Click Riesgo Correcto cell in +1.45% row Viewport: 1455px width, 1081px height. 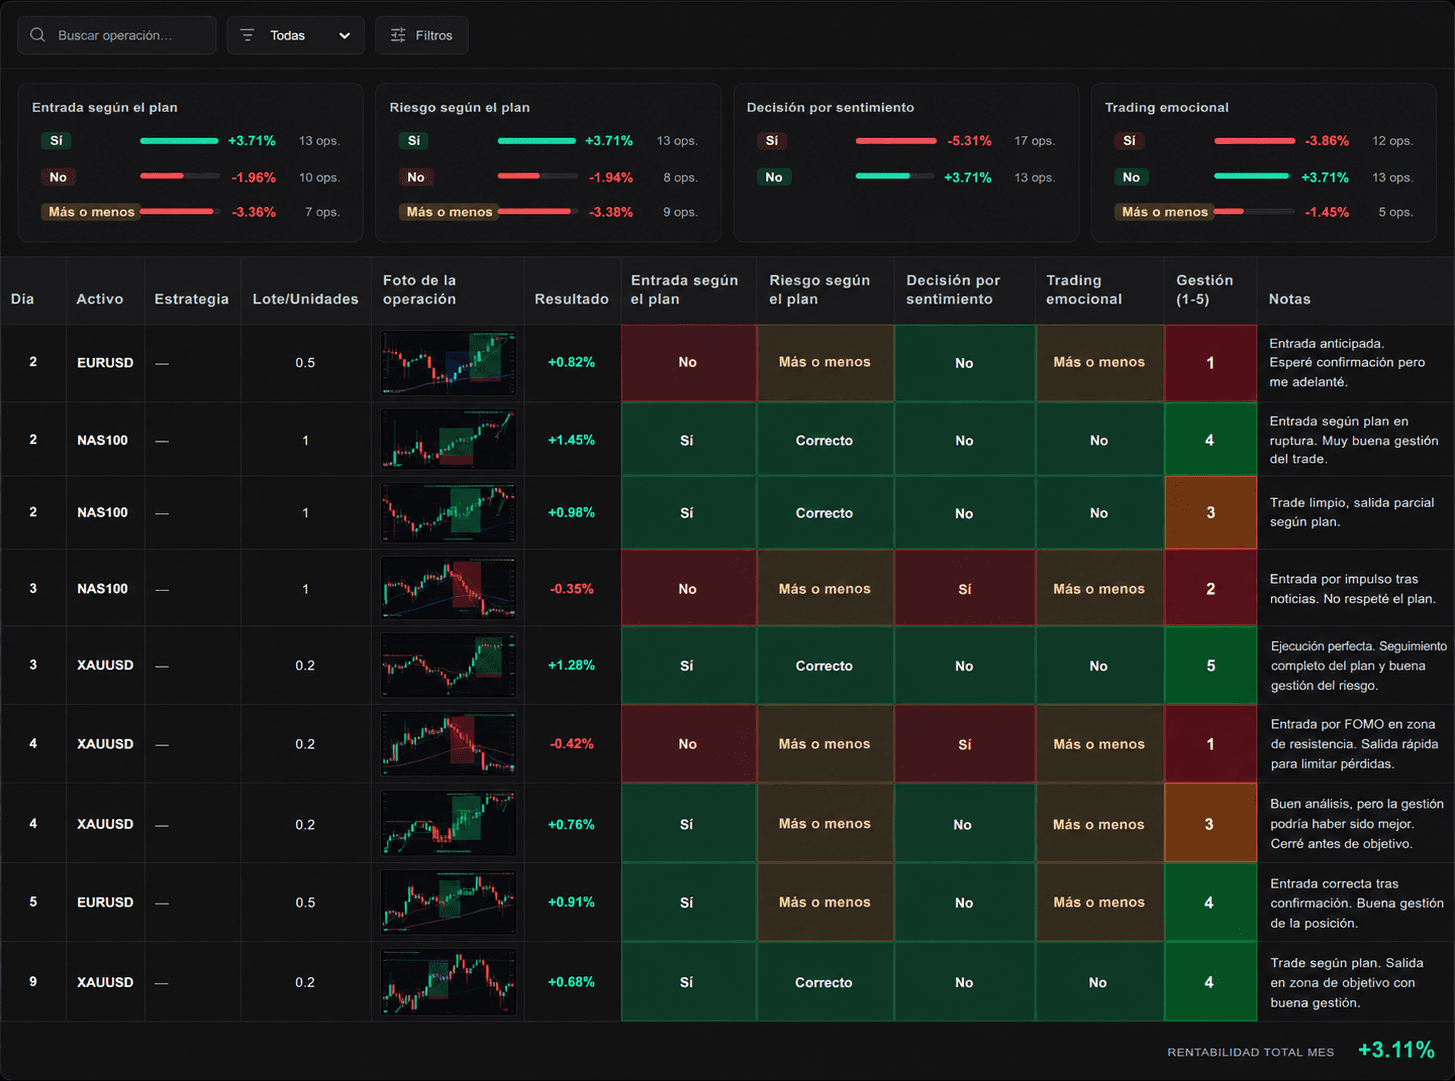(825, 440)
